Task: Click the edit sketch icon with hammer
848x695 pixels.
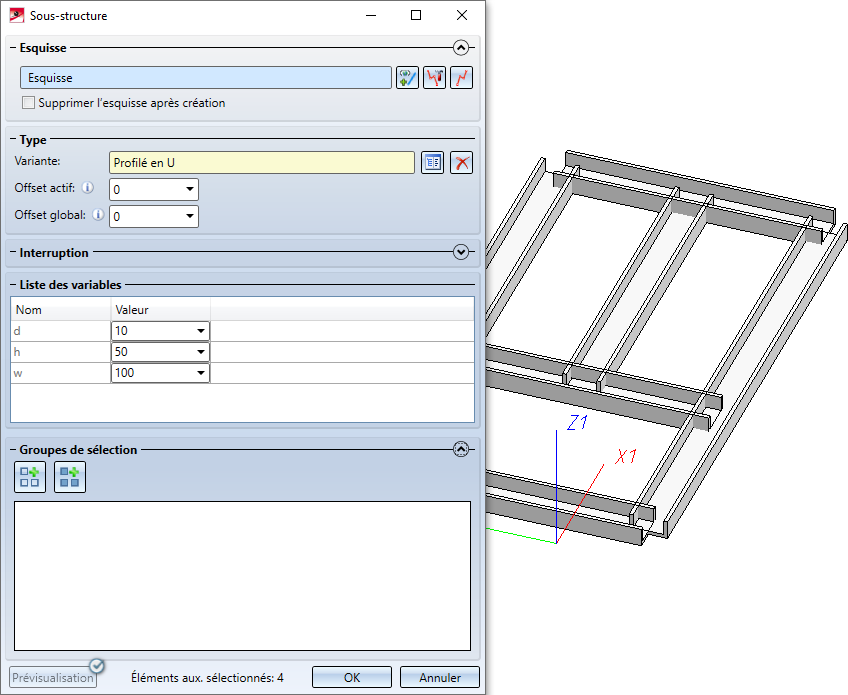Action: pyautogui.click(x=434, y=78)
